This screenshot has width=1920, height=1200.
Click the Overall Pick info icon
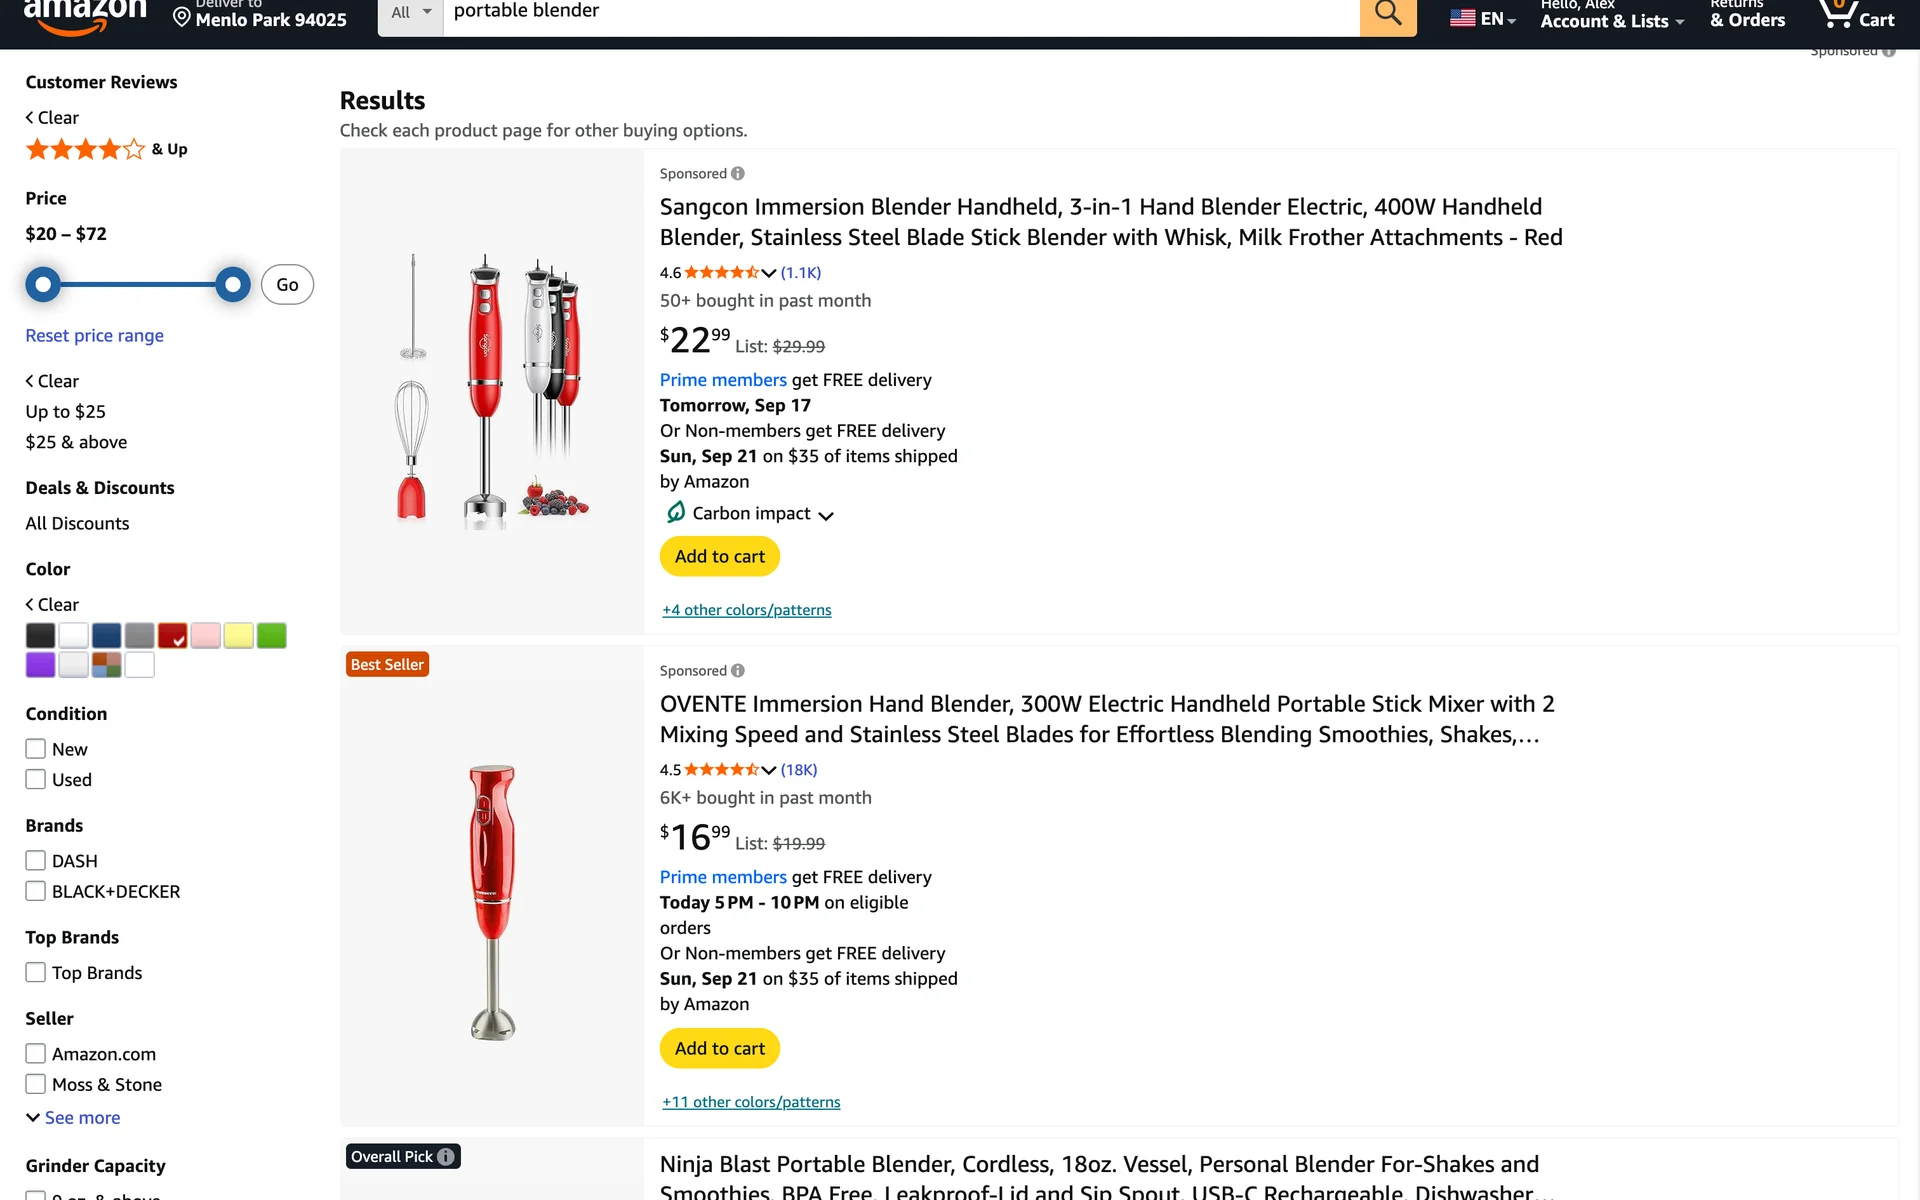(x=446, y=1157)
